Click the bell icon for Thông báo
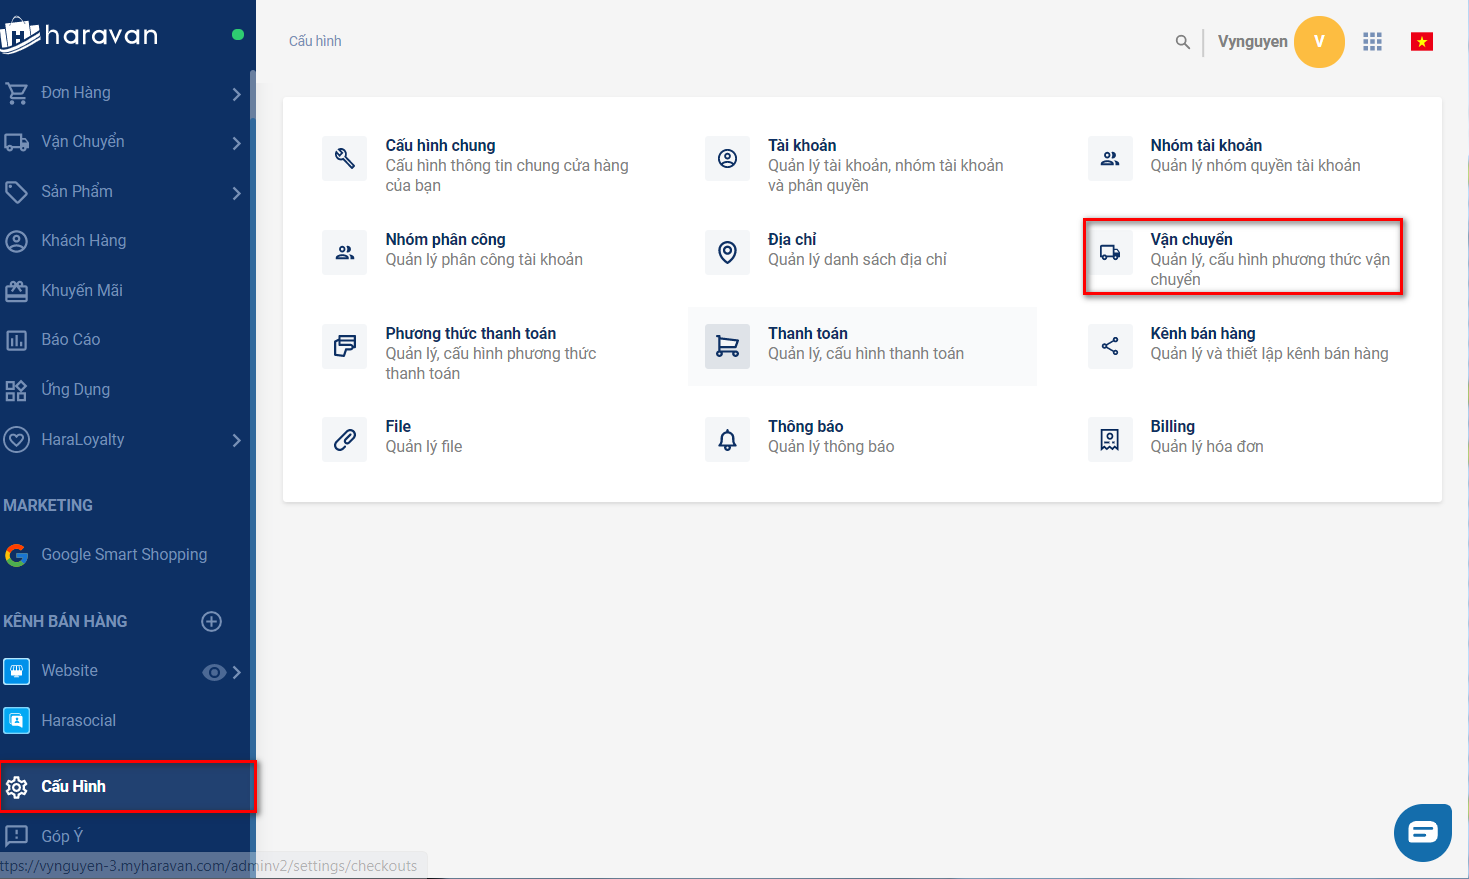The height and width of the screenshot is (879, 1469). [727, 440]
